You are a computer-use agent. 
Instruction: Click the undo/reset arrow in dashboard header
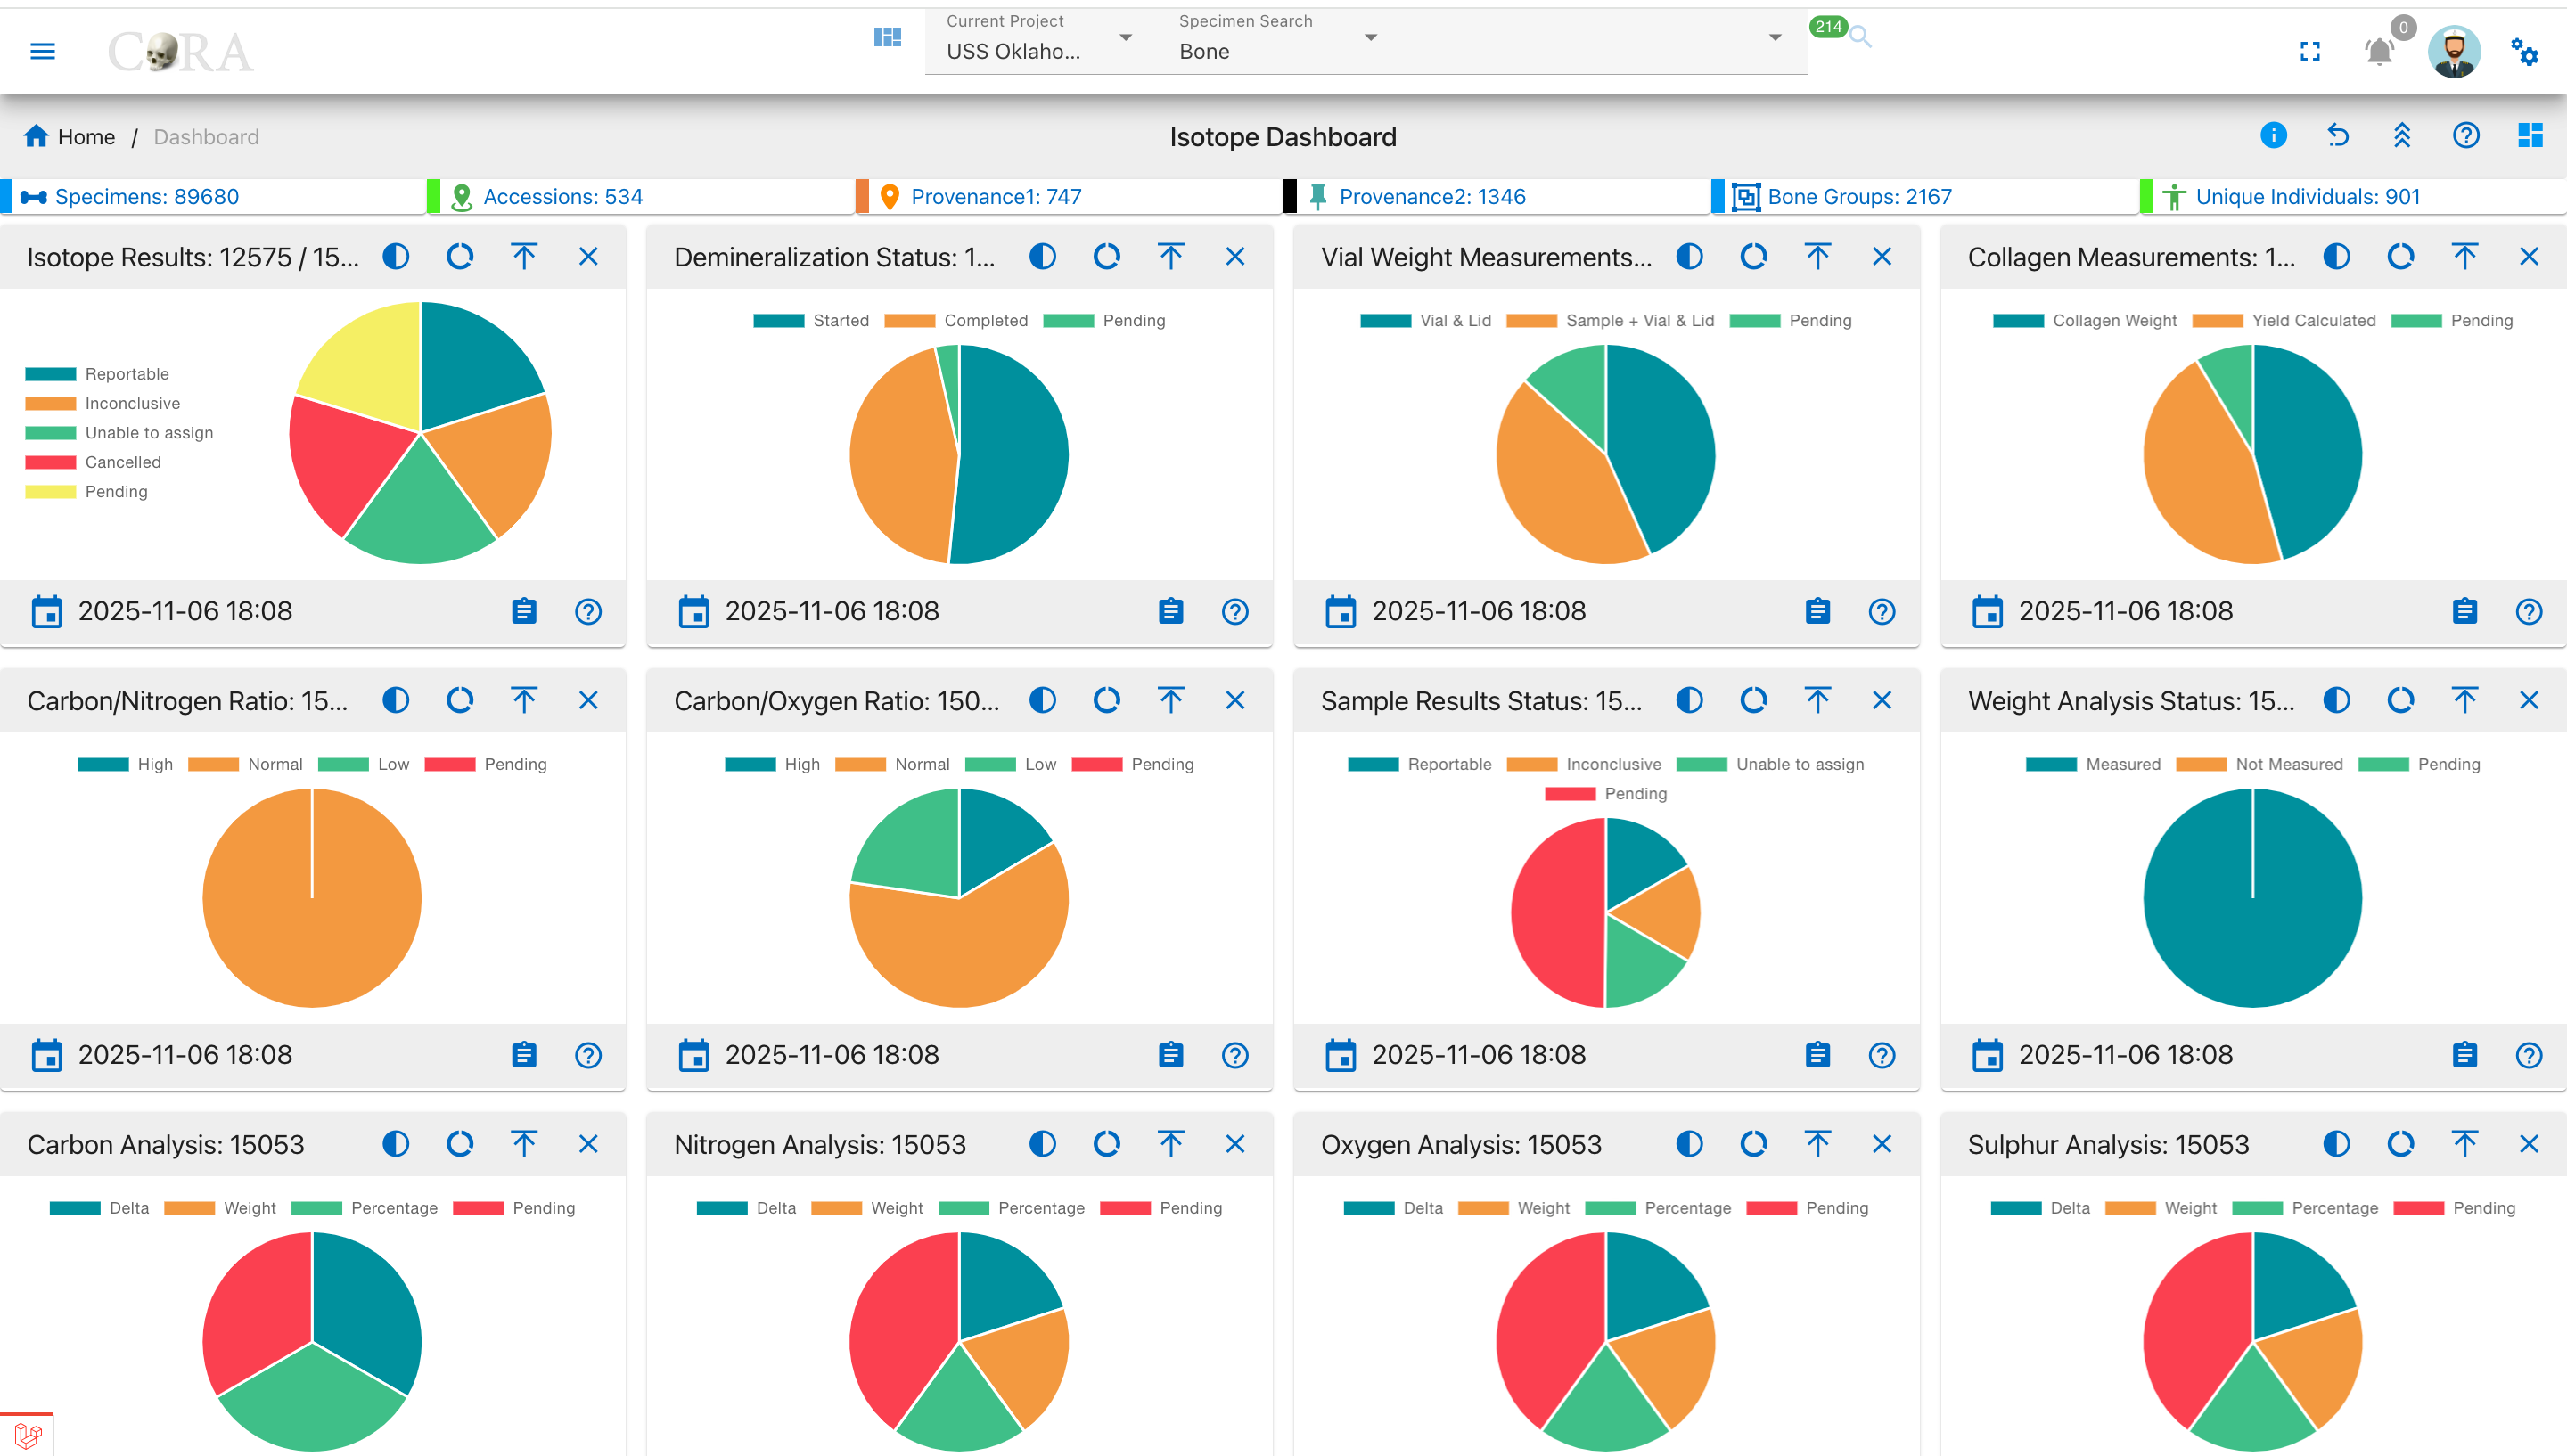[x=2338, y=135]
